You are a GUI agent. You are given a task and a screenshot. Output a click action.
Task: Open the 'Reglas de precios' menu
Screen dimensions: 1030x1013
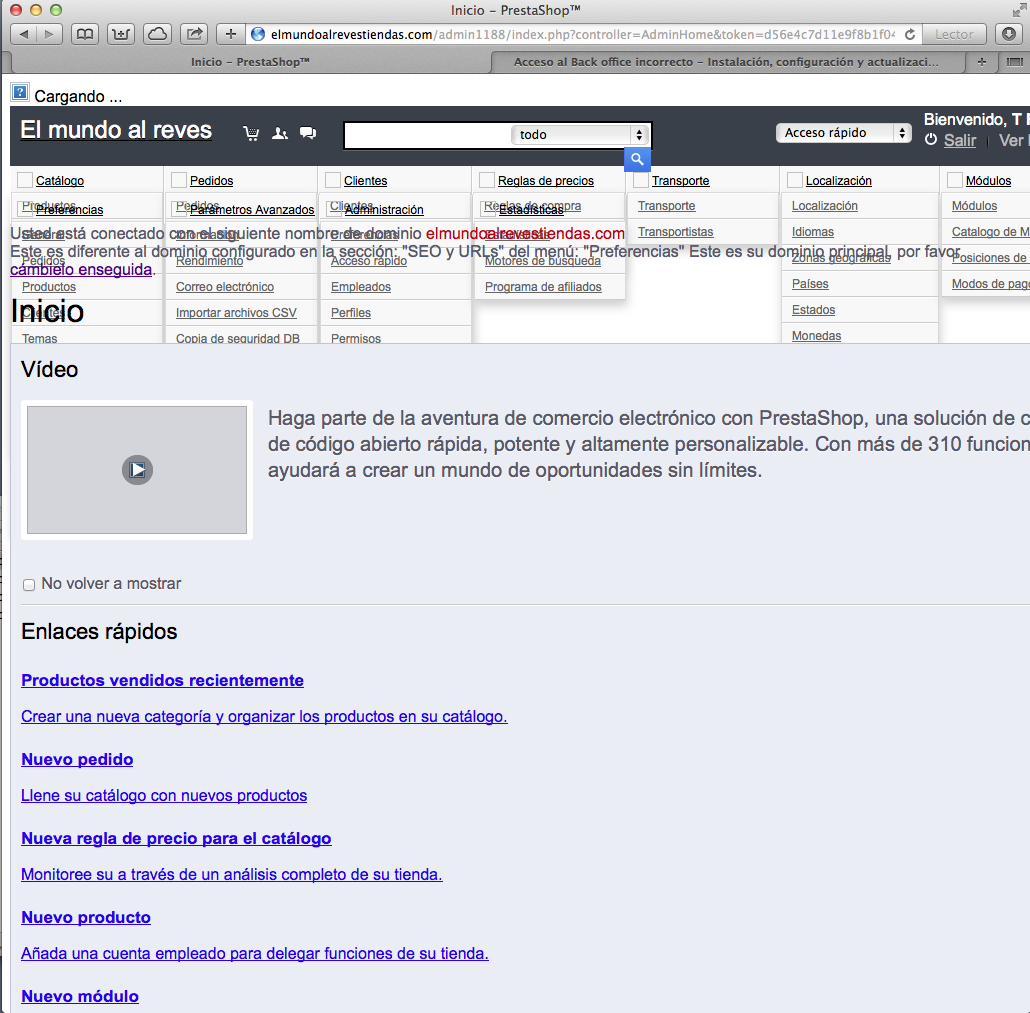546,181
